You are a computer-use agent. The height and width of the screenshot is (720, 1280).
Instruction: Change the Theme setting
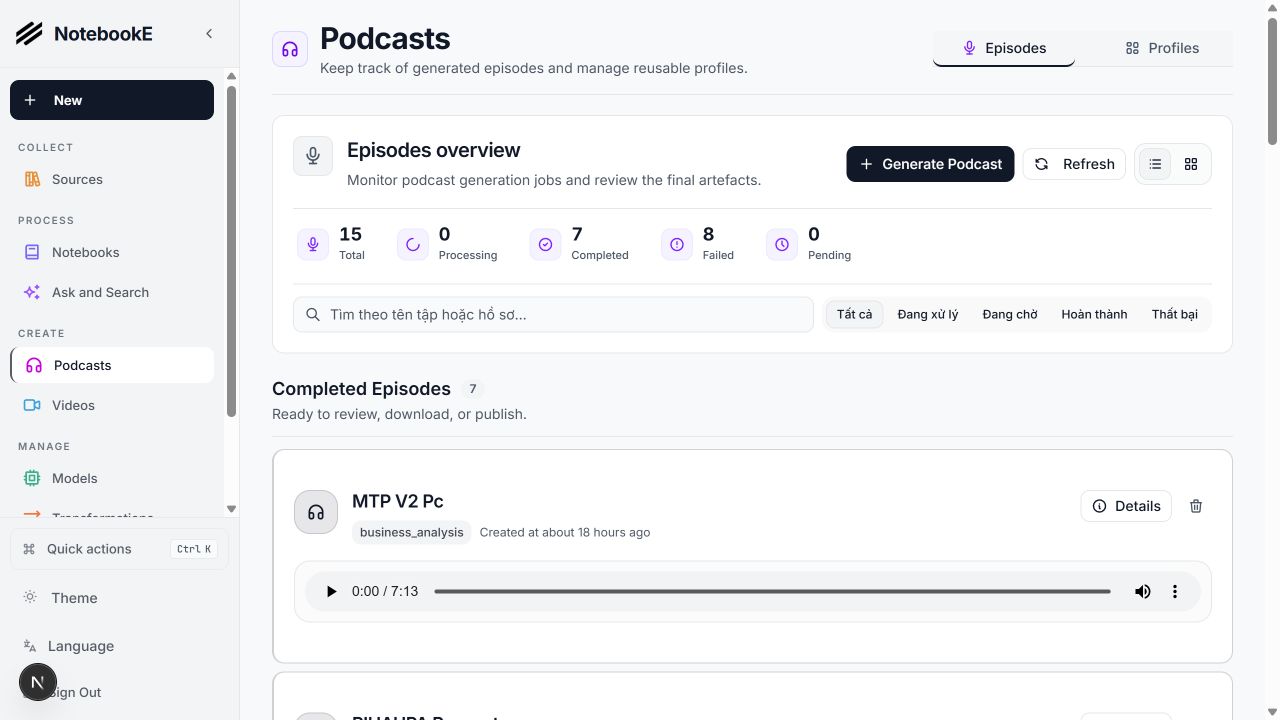click(119, 598)
